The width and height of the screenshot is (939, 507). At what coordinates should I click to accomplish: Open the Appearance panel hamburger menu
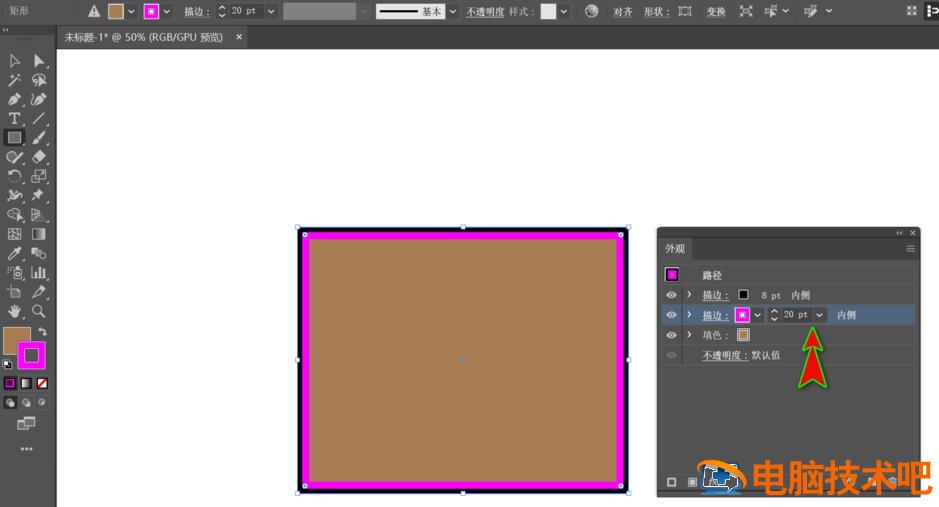coord(910,248)
